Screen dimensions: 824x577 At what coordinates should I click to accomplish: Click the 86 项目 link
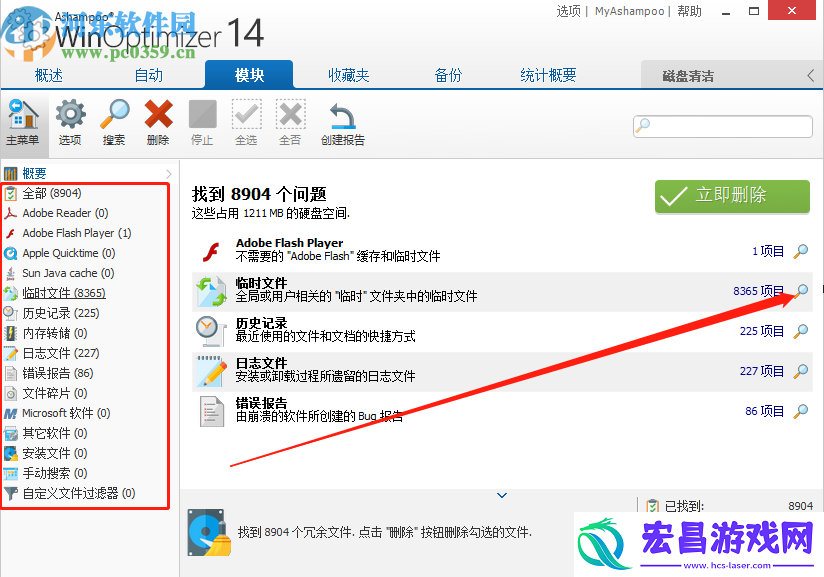[x=765, y=411]
